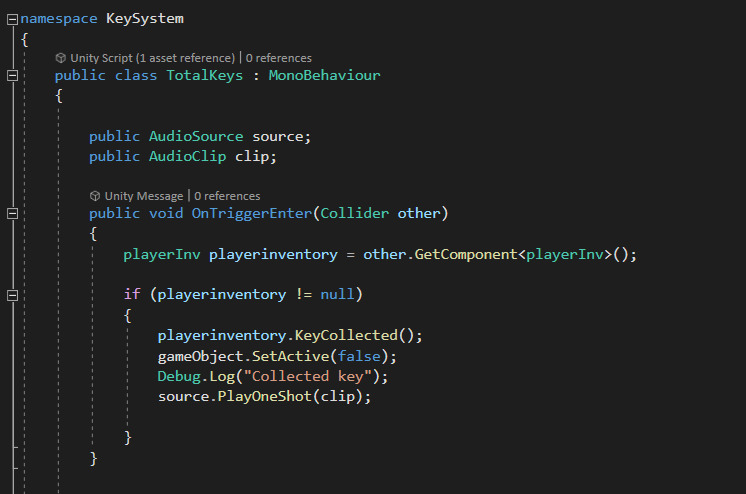The image size is (746, 494).
Task: Click the 'PlayOneShot' call
Action: coord(265,396)
